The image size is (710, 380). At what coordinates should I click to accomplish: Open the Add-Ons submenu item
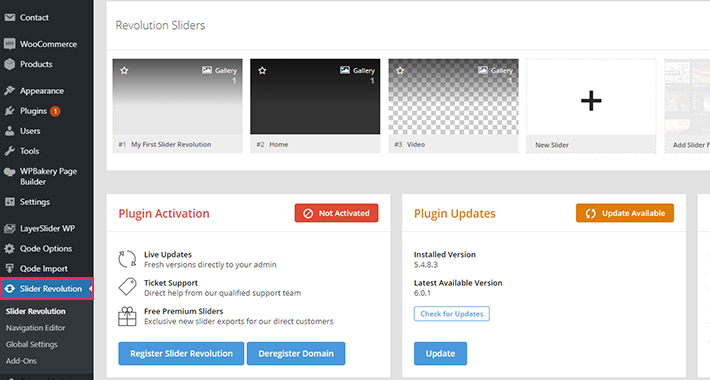pos(21,361)
